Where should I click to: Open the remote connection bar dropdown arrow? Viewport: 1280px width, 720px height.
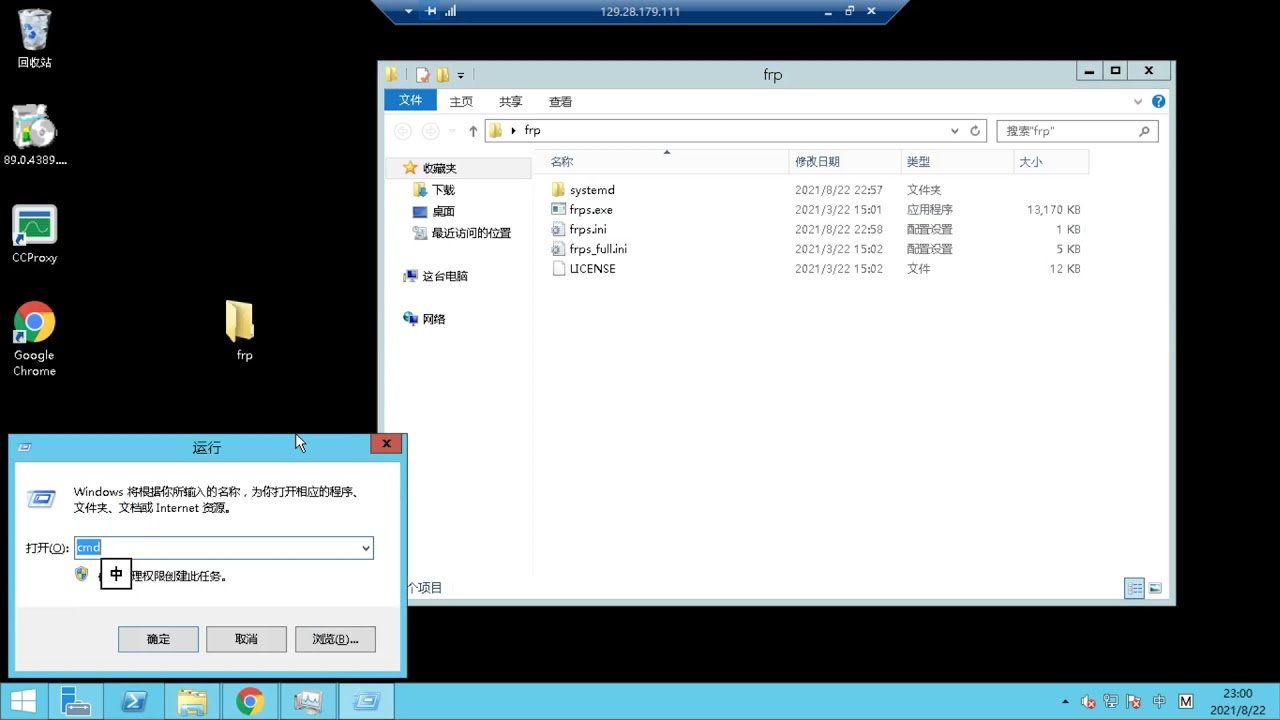pos(408,11)
